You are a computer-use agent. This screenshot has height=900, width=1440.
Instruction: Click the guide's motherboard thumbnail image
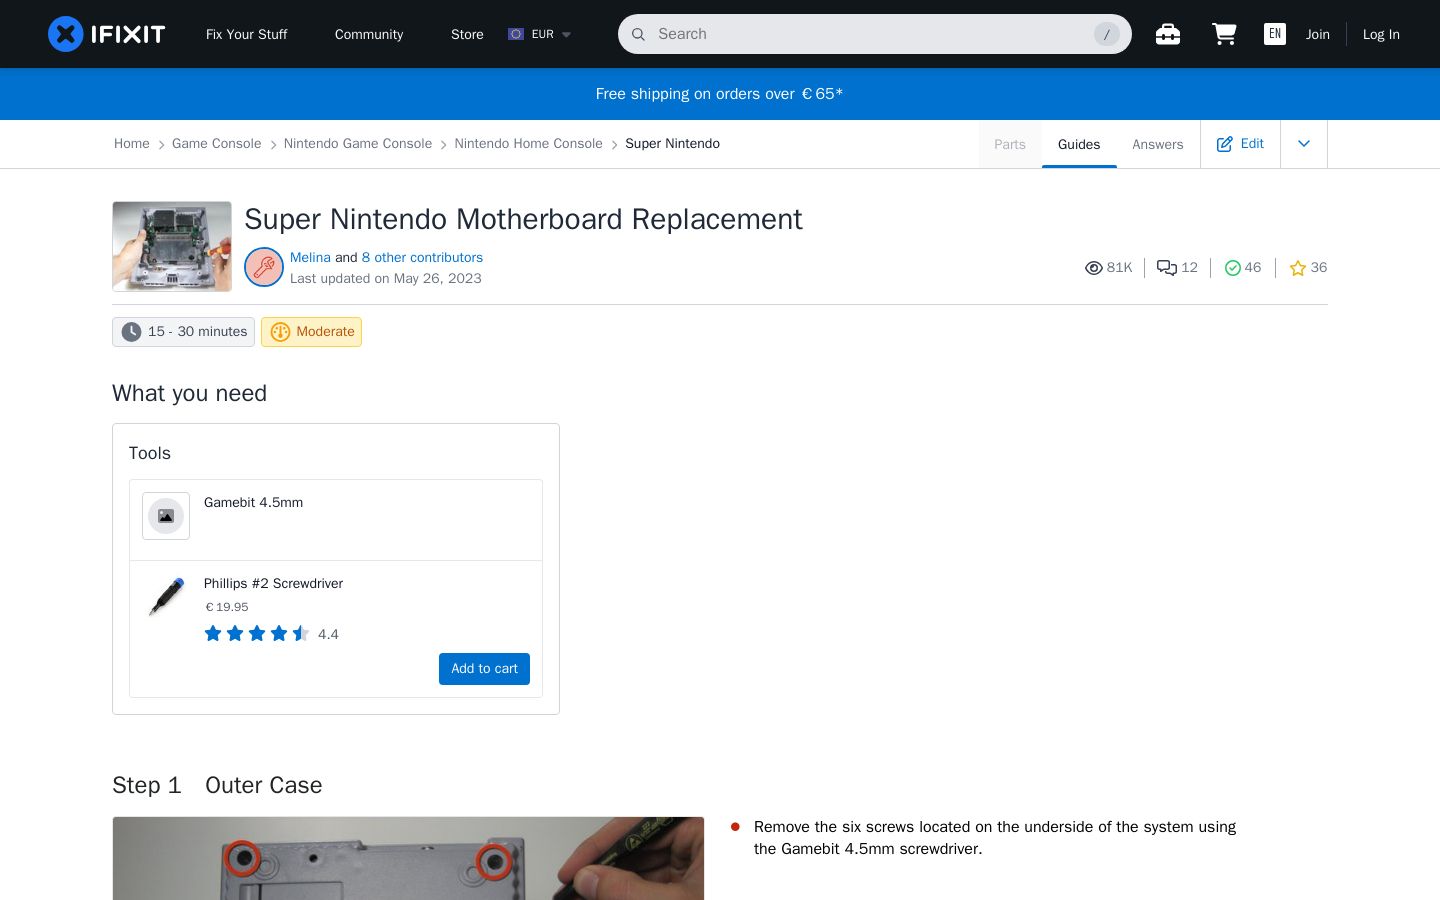[x=172, y=247]
